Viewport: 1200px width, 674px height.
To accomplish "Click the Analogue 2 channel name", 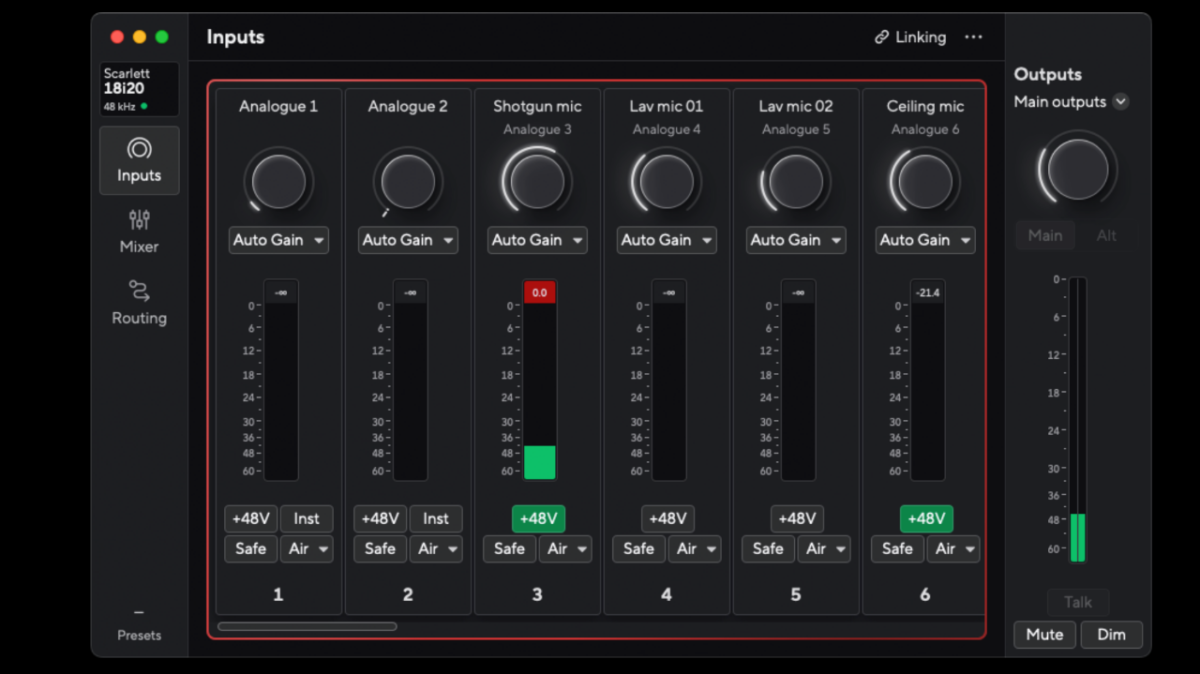I will (x=408, y=106).
